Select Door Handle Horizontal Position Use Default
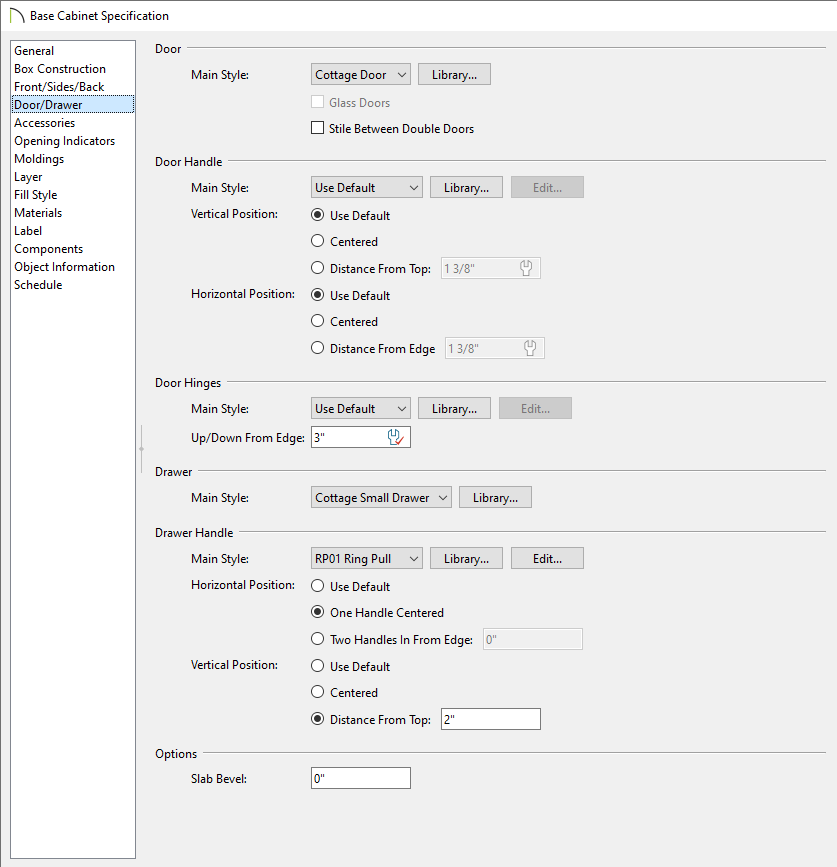 click(317, 295)
